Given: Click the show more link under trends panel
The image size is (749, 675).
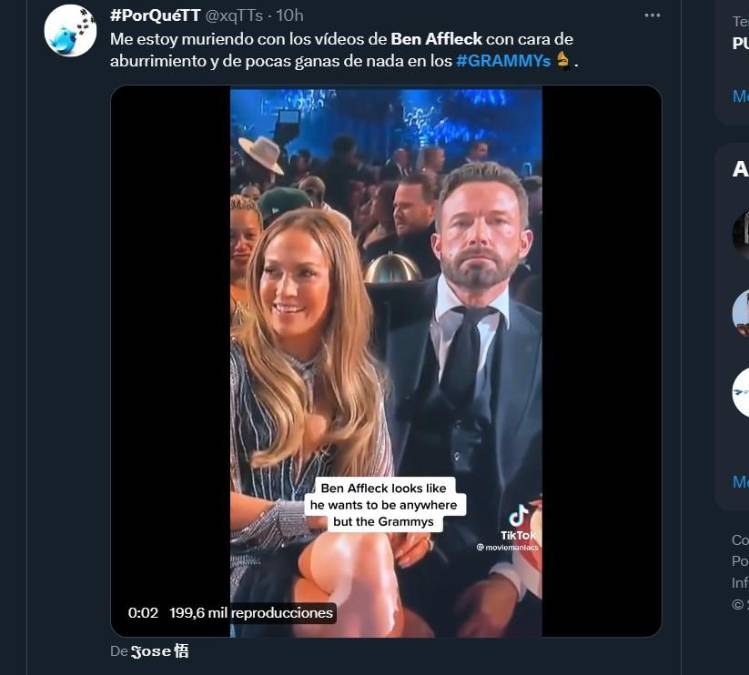Looking at the screenshot, I should pyautogui.click(x=740, y=96).
